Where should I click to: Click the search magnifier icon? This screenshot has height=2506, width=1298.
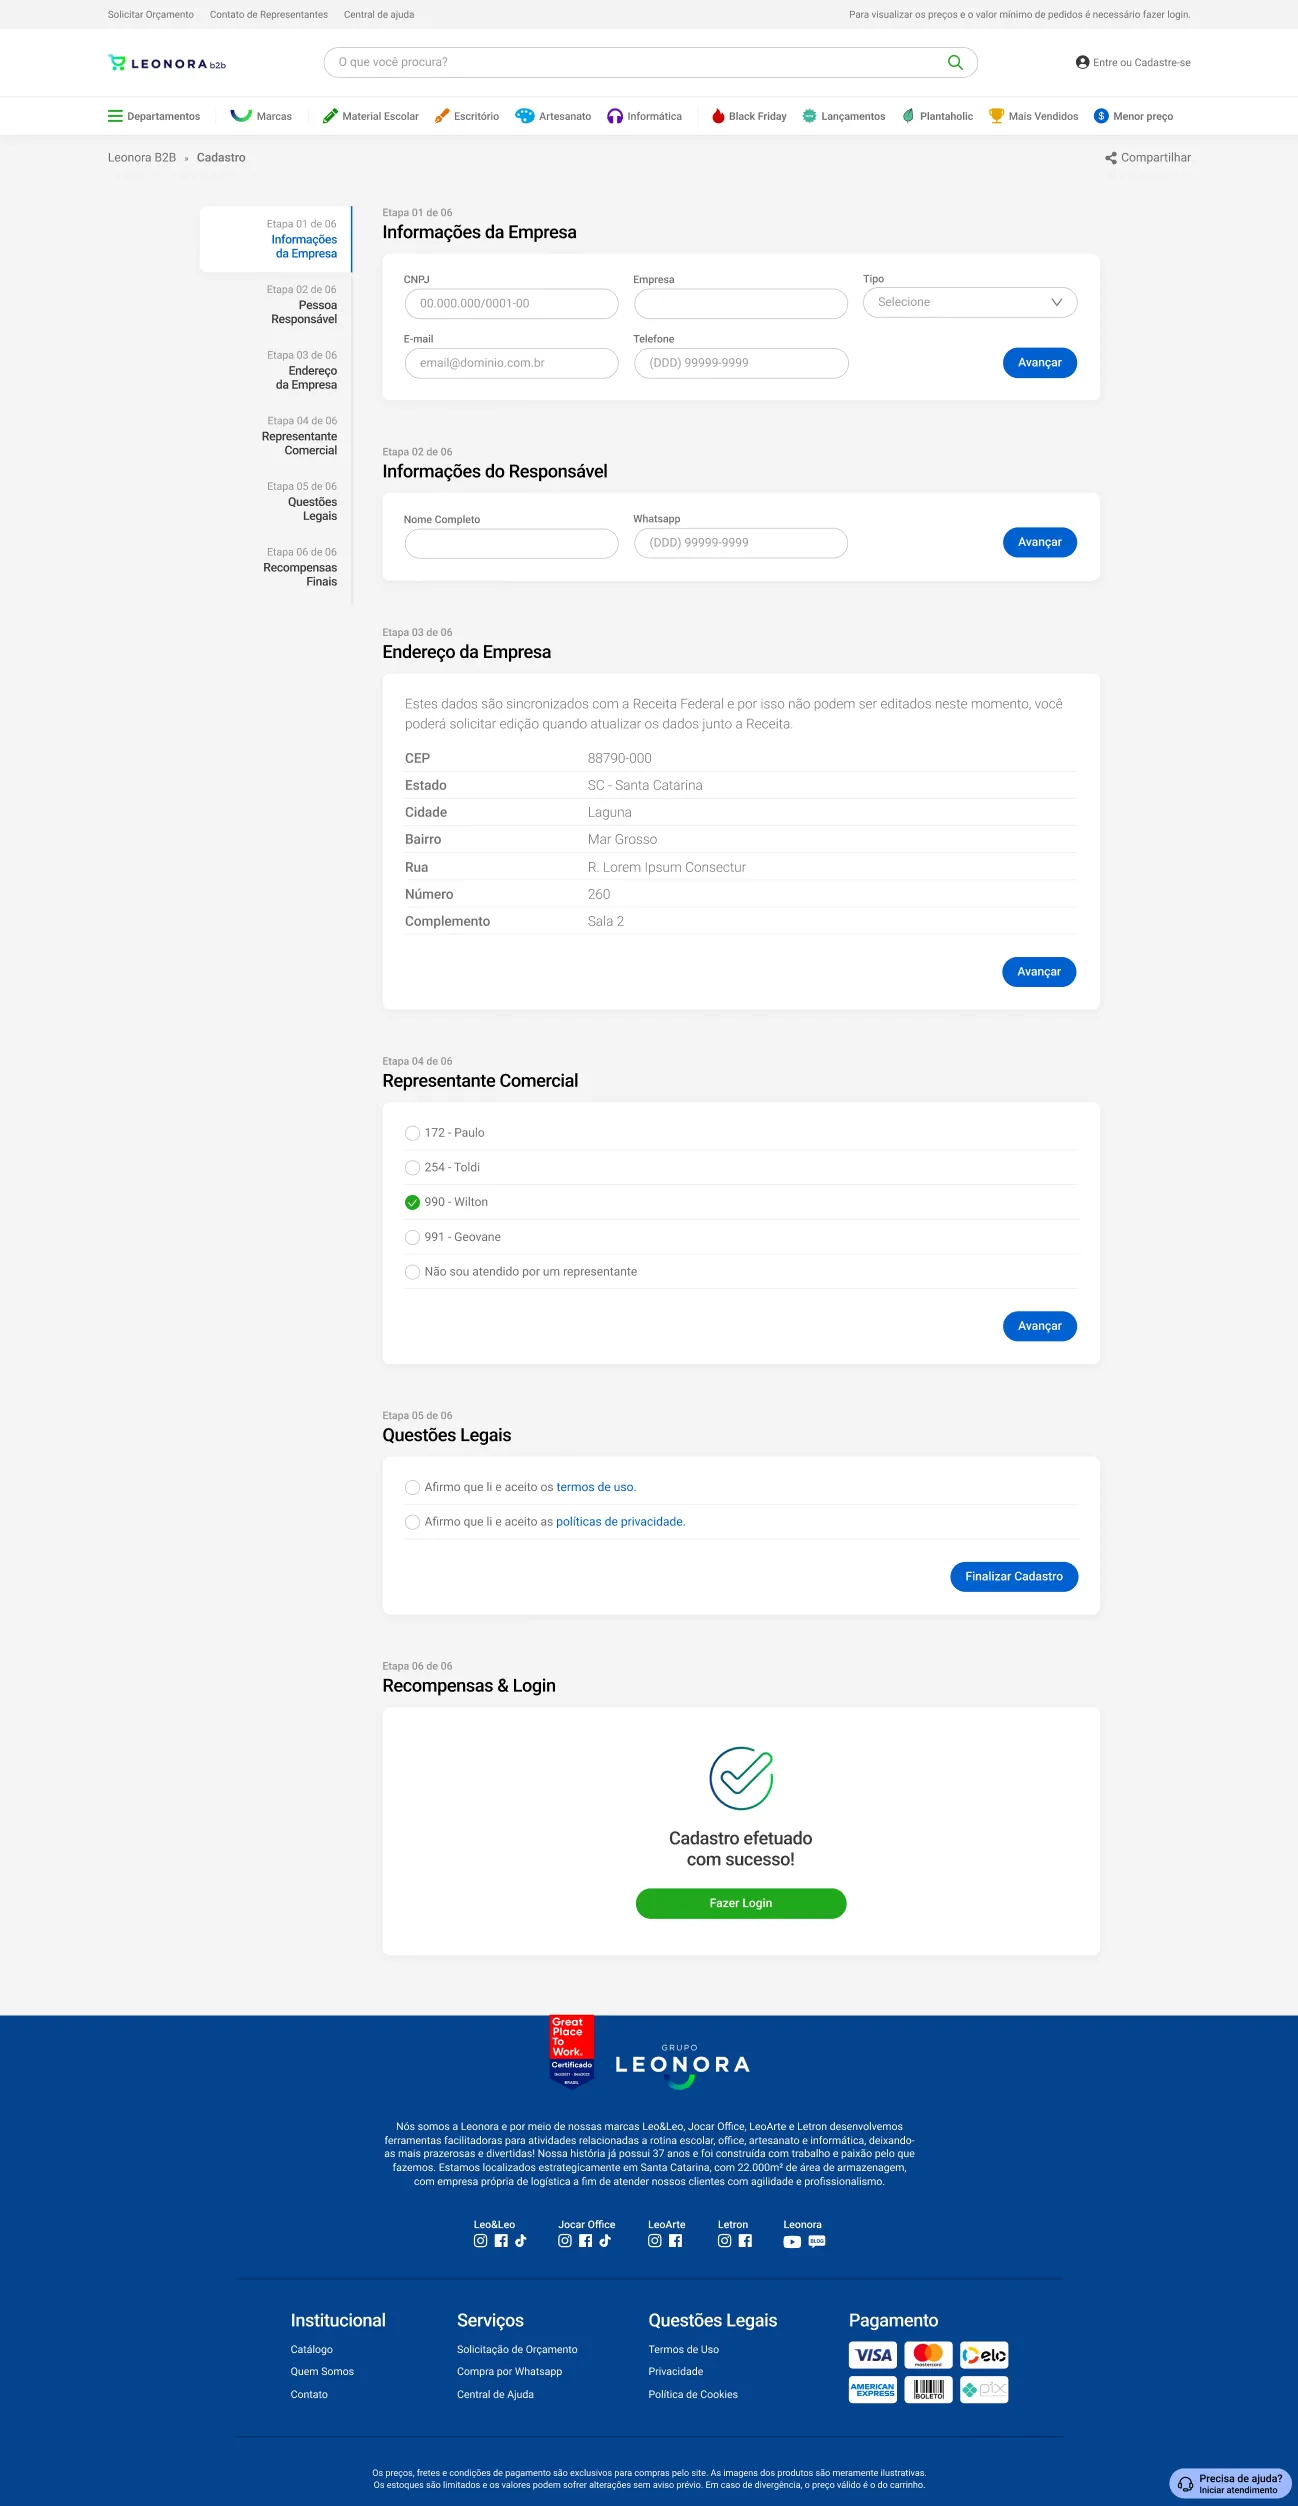click(x=955, y=62)
